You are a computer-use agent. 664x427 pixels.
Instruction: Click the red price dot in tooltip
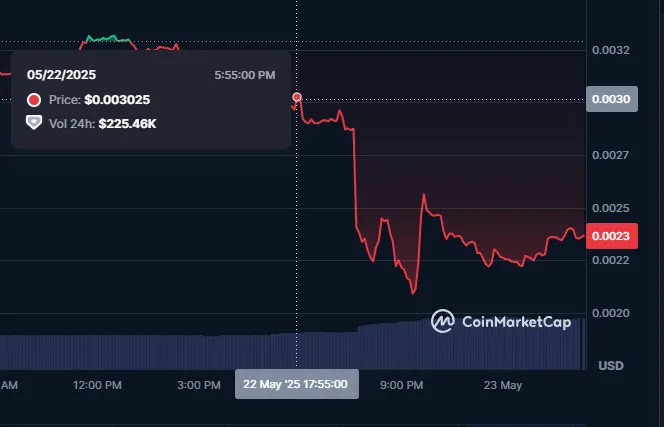[x=34, y=100]
